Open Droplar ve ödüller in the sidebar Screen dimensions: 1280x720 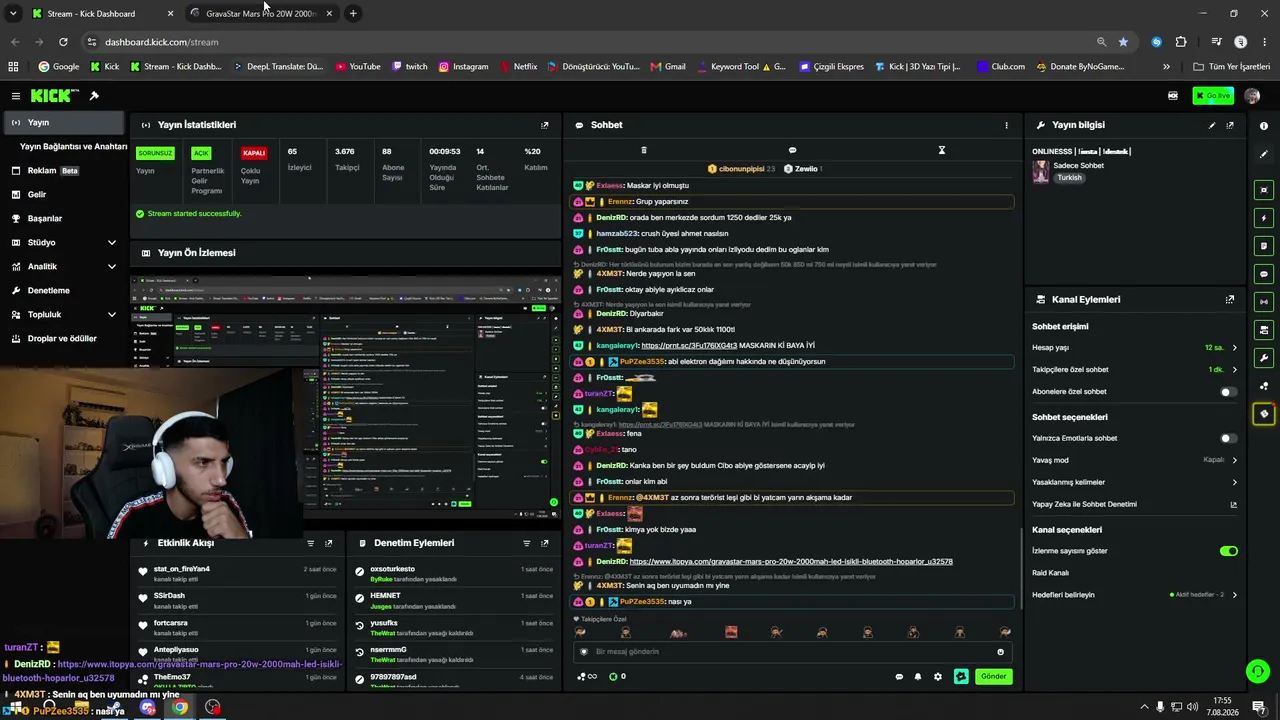pos(65,339)
